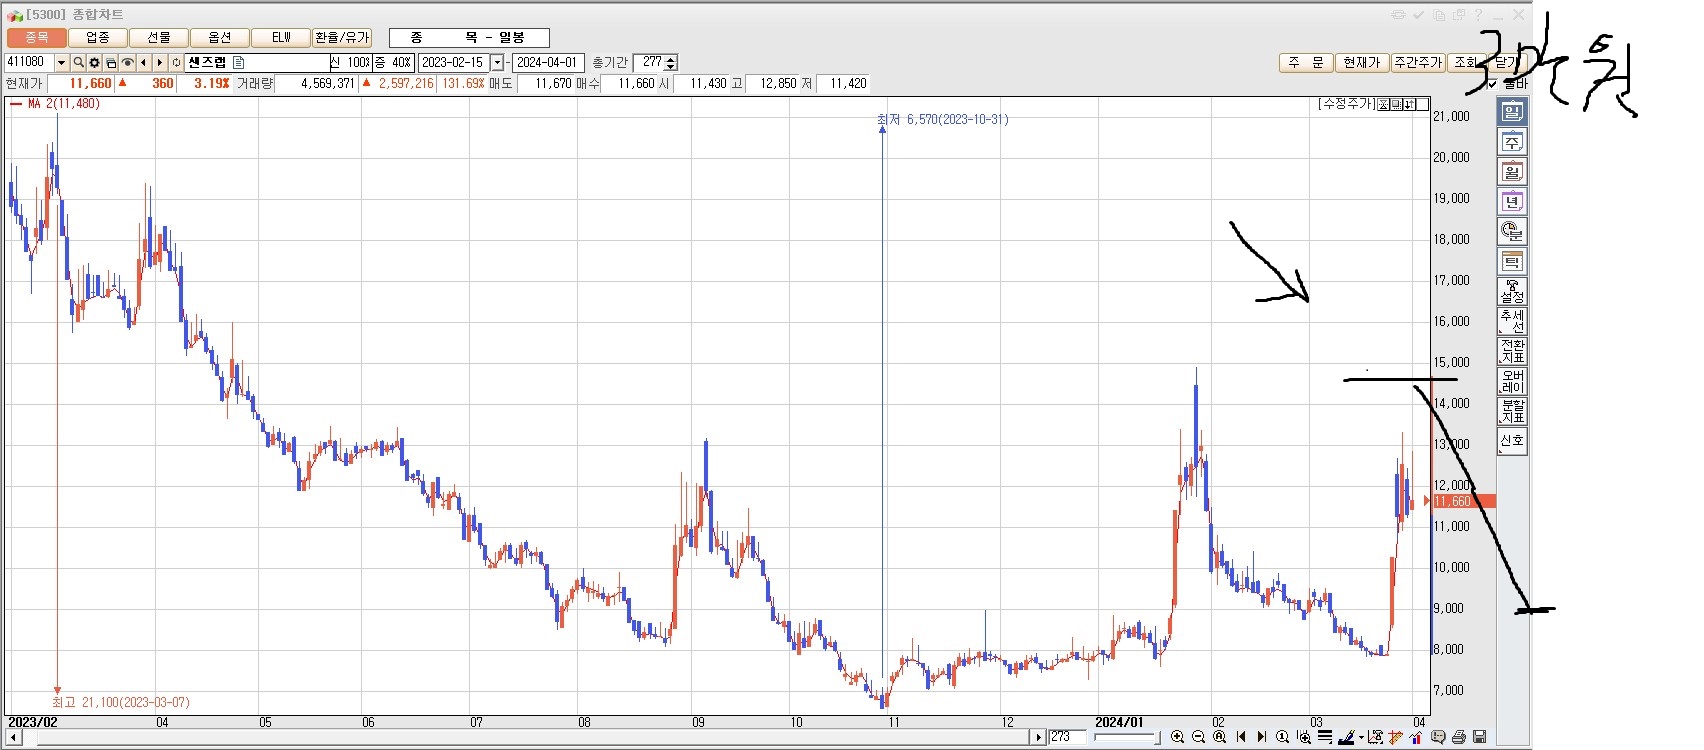Switch to the 업종 tab
Image resolution: width=1704 pixels, height=750 pixels.
[x=98, y=37]
